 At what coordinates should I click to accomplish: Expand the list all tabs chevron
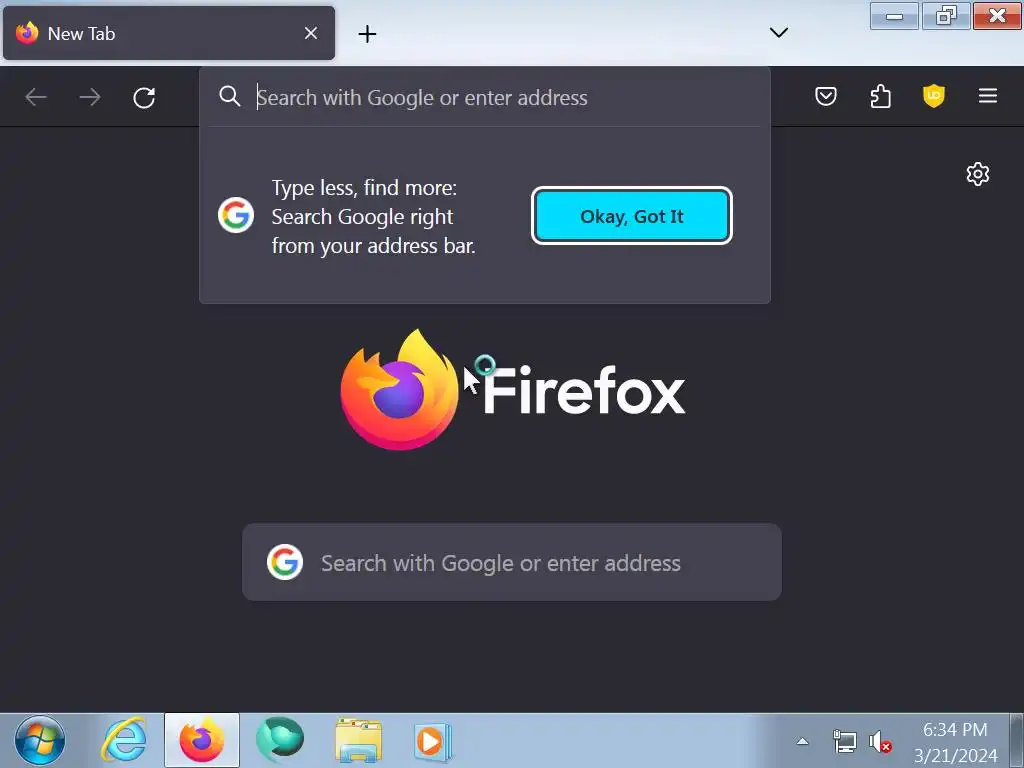click(778, 33)
